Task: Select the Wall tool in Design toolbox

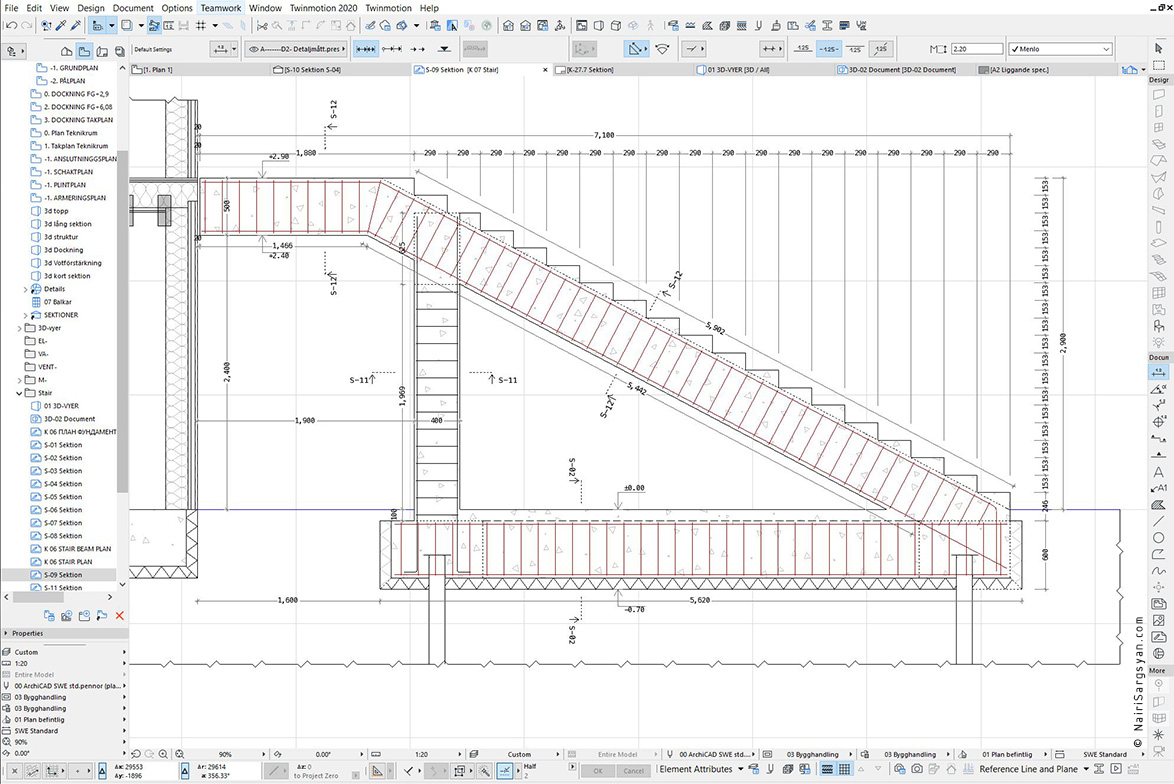Action: pyautogui.click(x=1158, y=95)
